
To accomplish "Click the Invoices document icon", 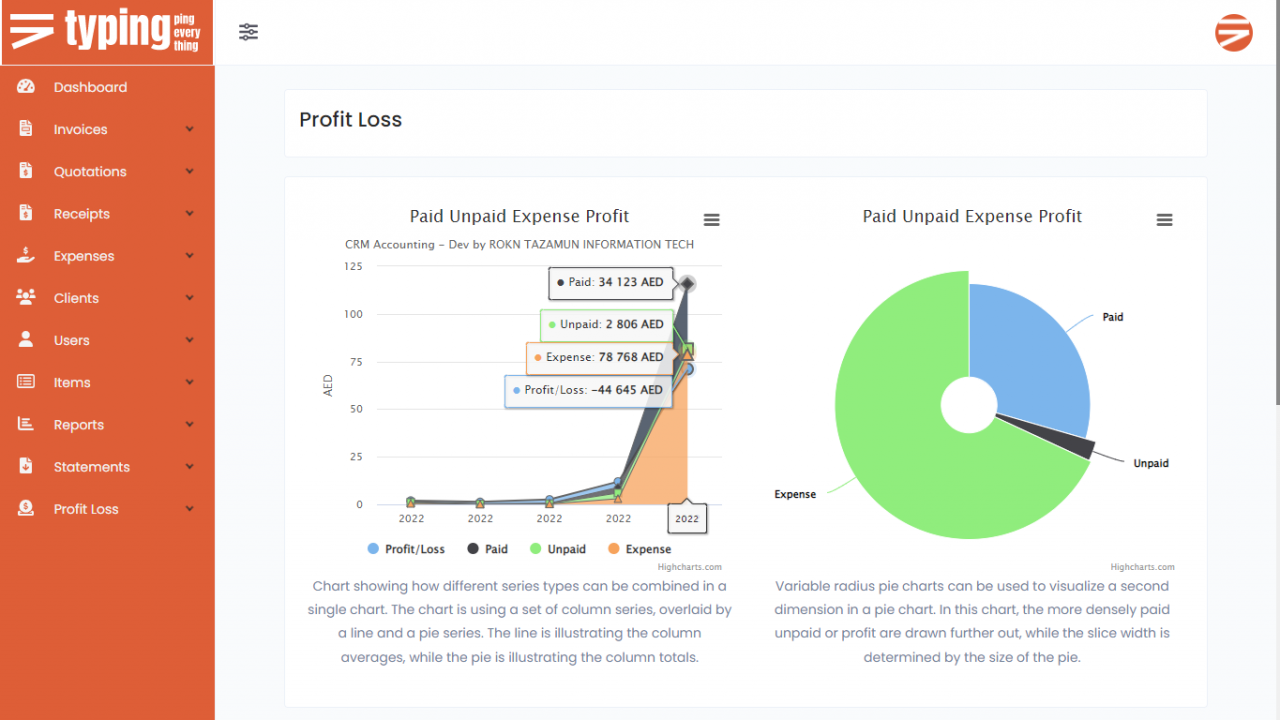I will click(26, 129).
